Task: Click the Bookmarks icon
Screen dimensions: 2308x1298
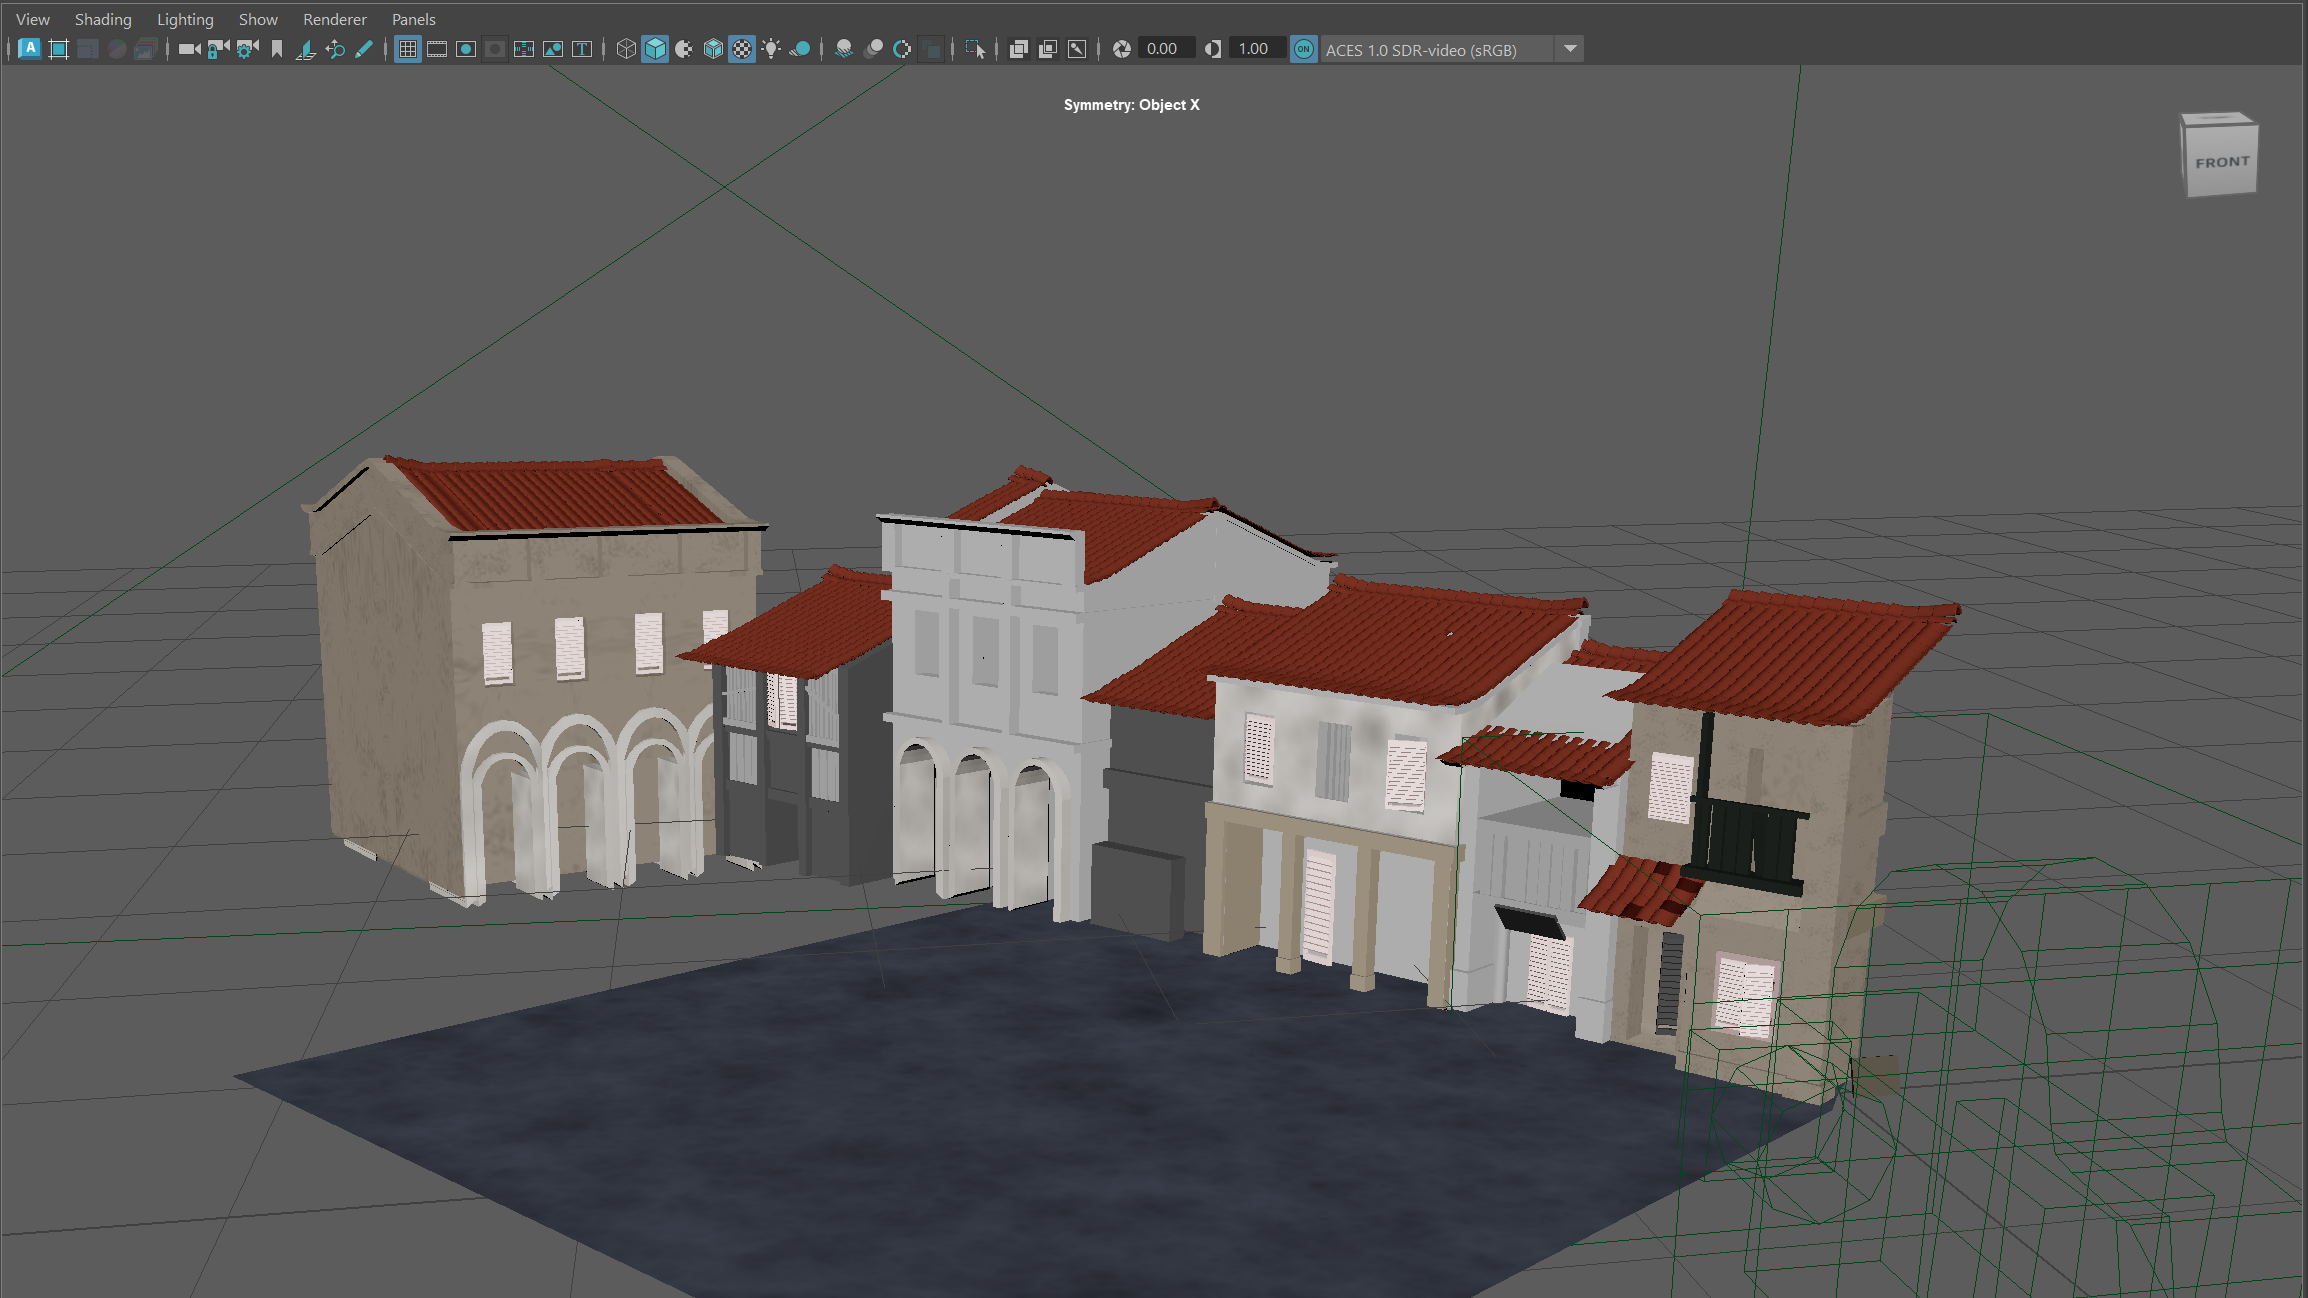Action: point(277,49)
